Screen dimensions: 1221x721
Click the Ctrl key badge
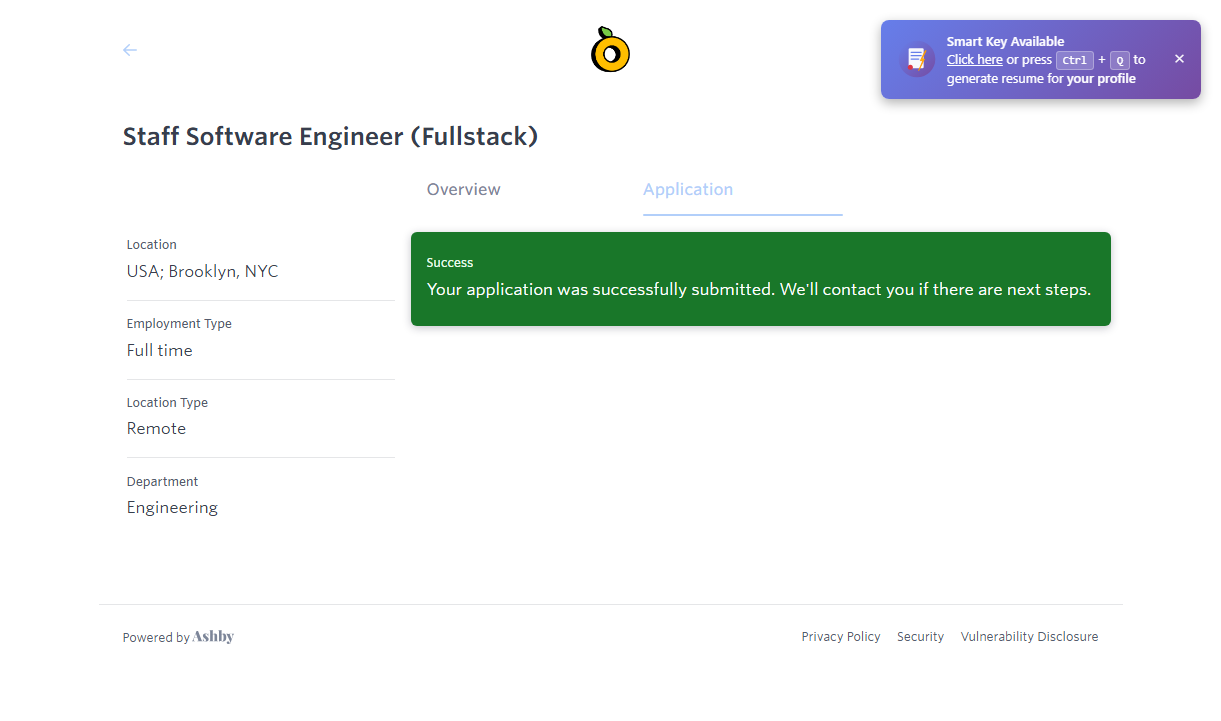pos(1074,60)
